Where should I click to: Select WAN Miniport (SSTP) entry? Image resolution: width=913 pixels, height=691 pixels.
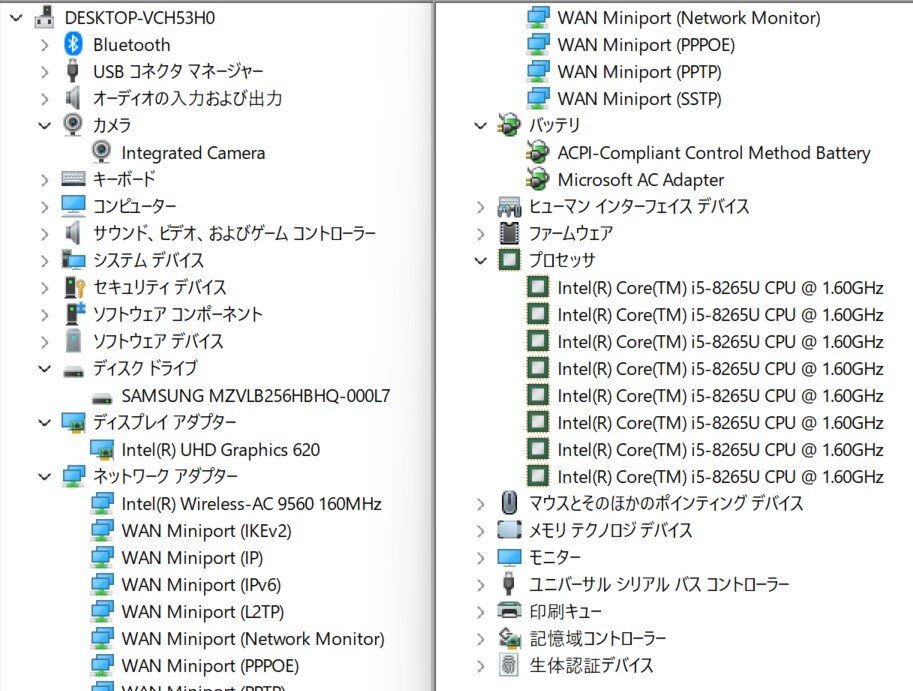[x=640, y=98]
